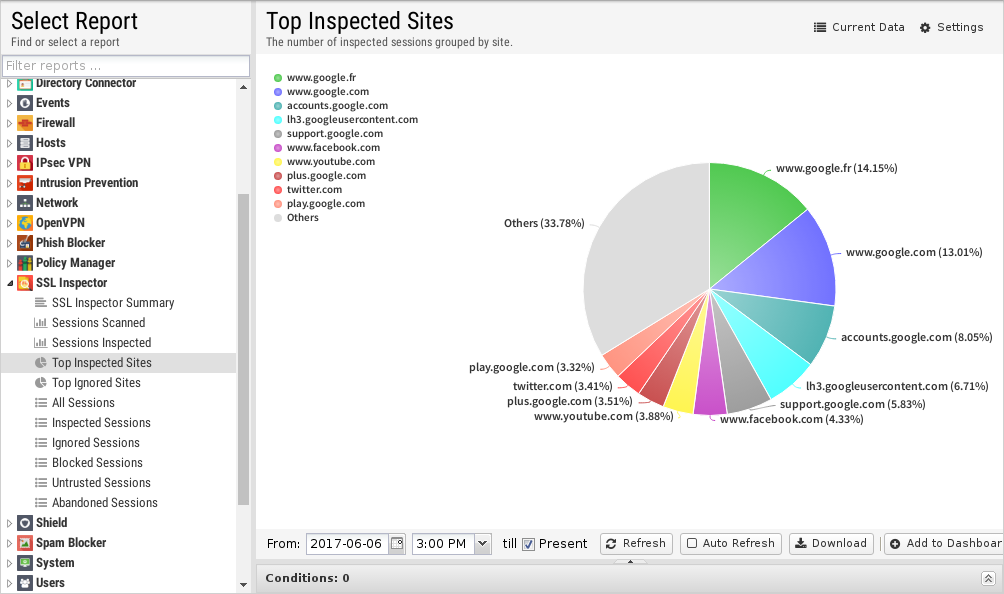Click the From date field 2017-06-06
Viewport: 1004px width, 594px height.
coord(348,543)
